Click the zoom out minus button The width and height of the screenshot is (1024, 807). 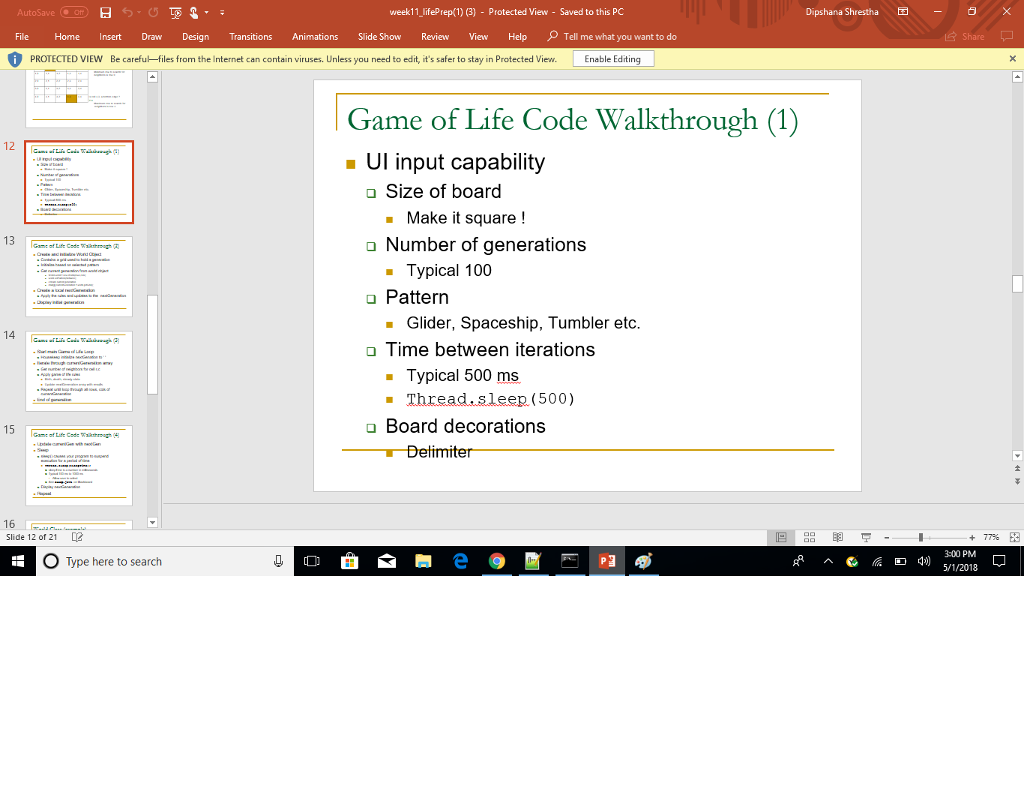[x=887, y=537]
